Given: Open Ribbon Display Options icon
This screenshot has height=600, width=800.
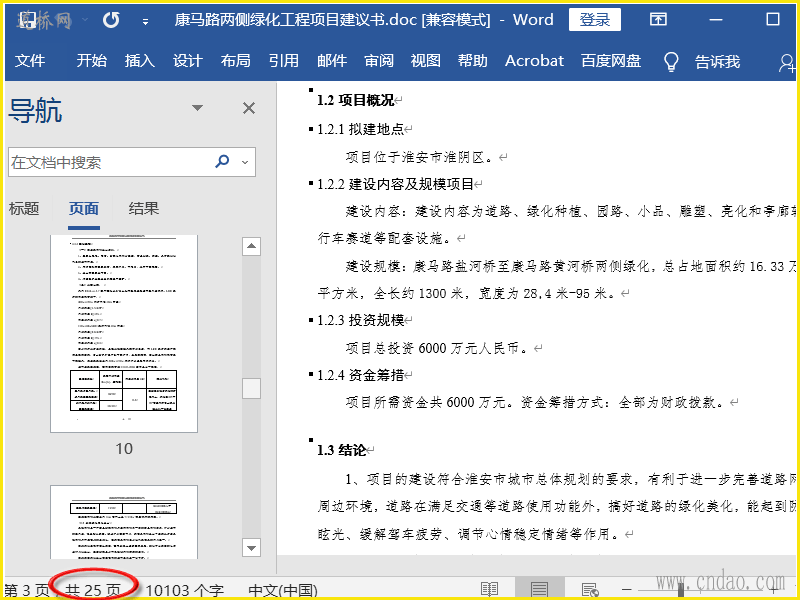Looking at the screenshot, I should coord(658,19).
